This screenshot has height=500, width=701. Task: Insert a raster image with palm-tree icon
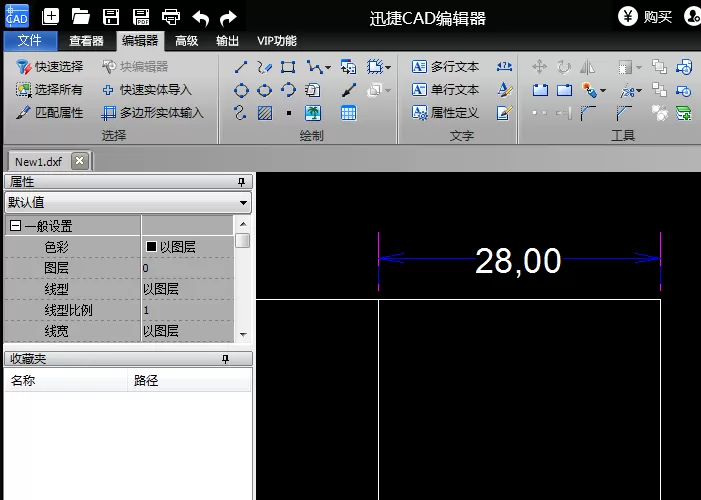tap(313, 113)
